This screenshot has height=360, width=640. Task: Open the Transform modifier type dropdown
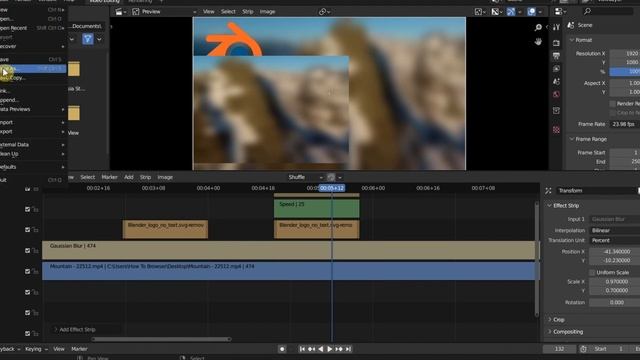tap(597, 191)
